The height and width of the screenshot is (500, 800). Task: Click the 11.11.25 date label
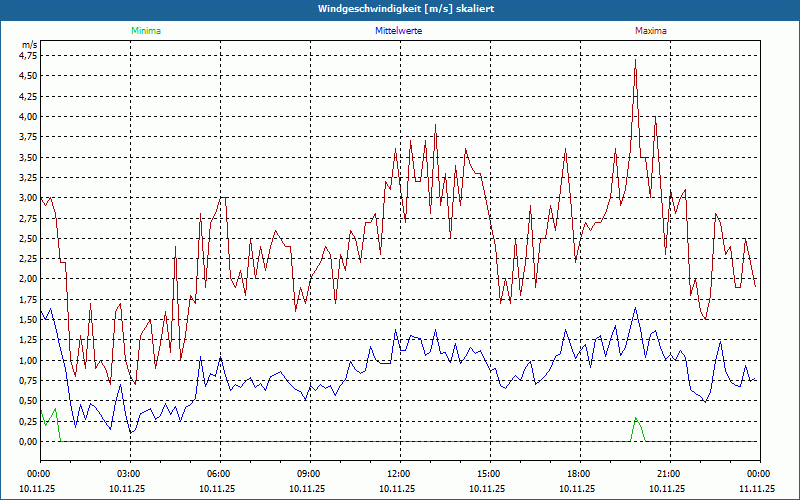(x=757, y=489)
